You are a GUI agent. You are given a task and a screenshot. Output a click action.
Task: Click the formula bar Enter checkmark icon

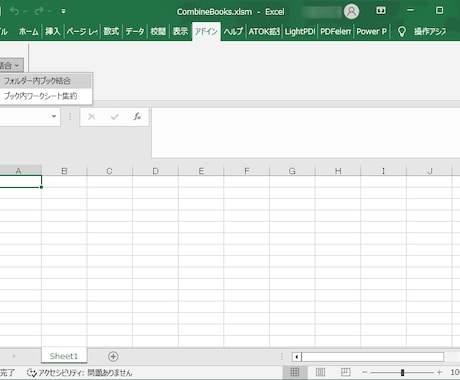(114, 117)
